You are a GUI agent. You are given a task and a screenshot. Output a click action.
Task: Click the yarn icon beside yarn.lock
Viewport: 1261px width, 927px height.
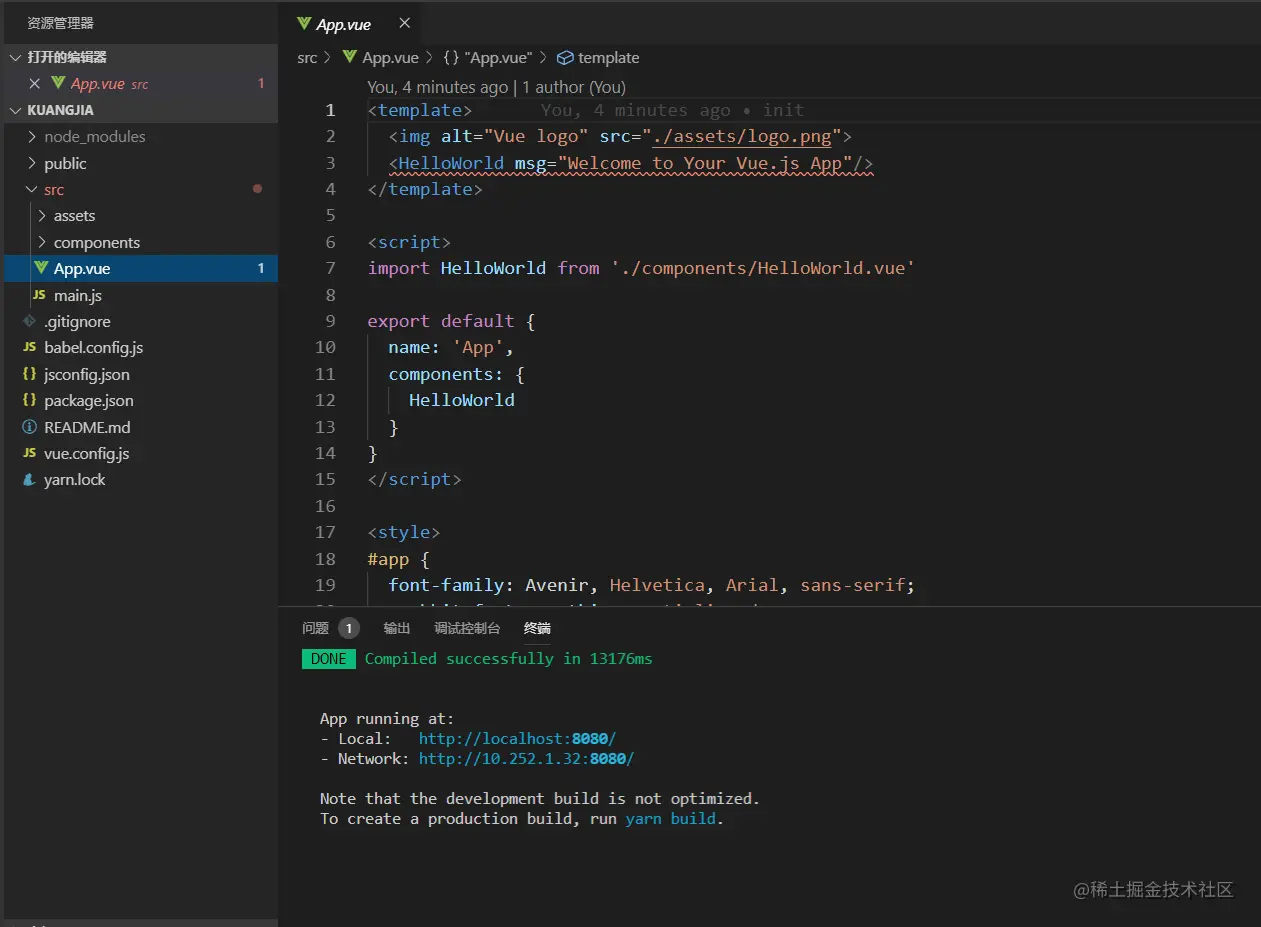coord(29,480)
